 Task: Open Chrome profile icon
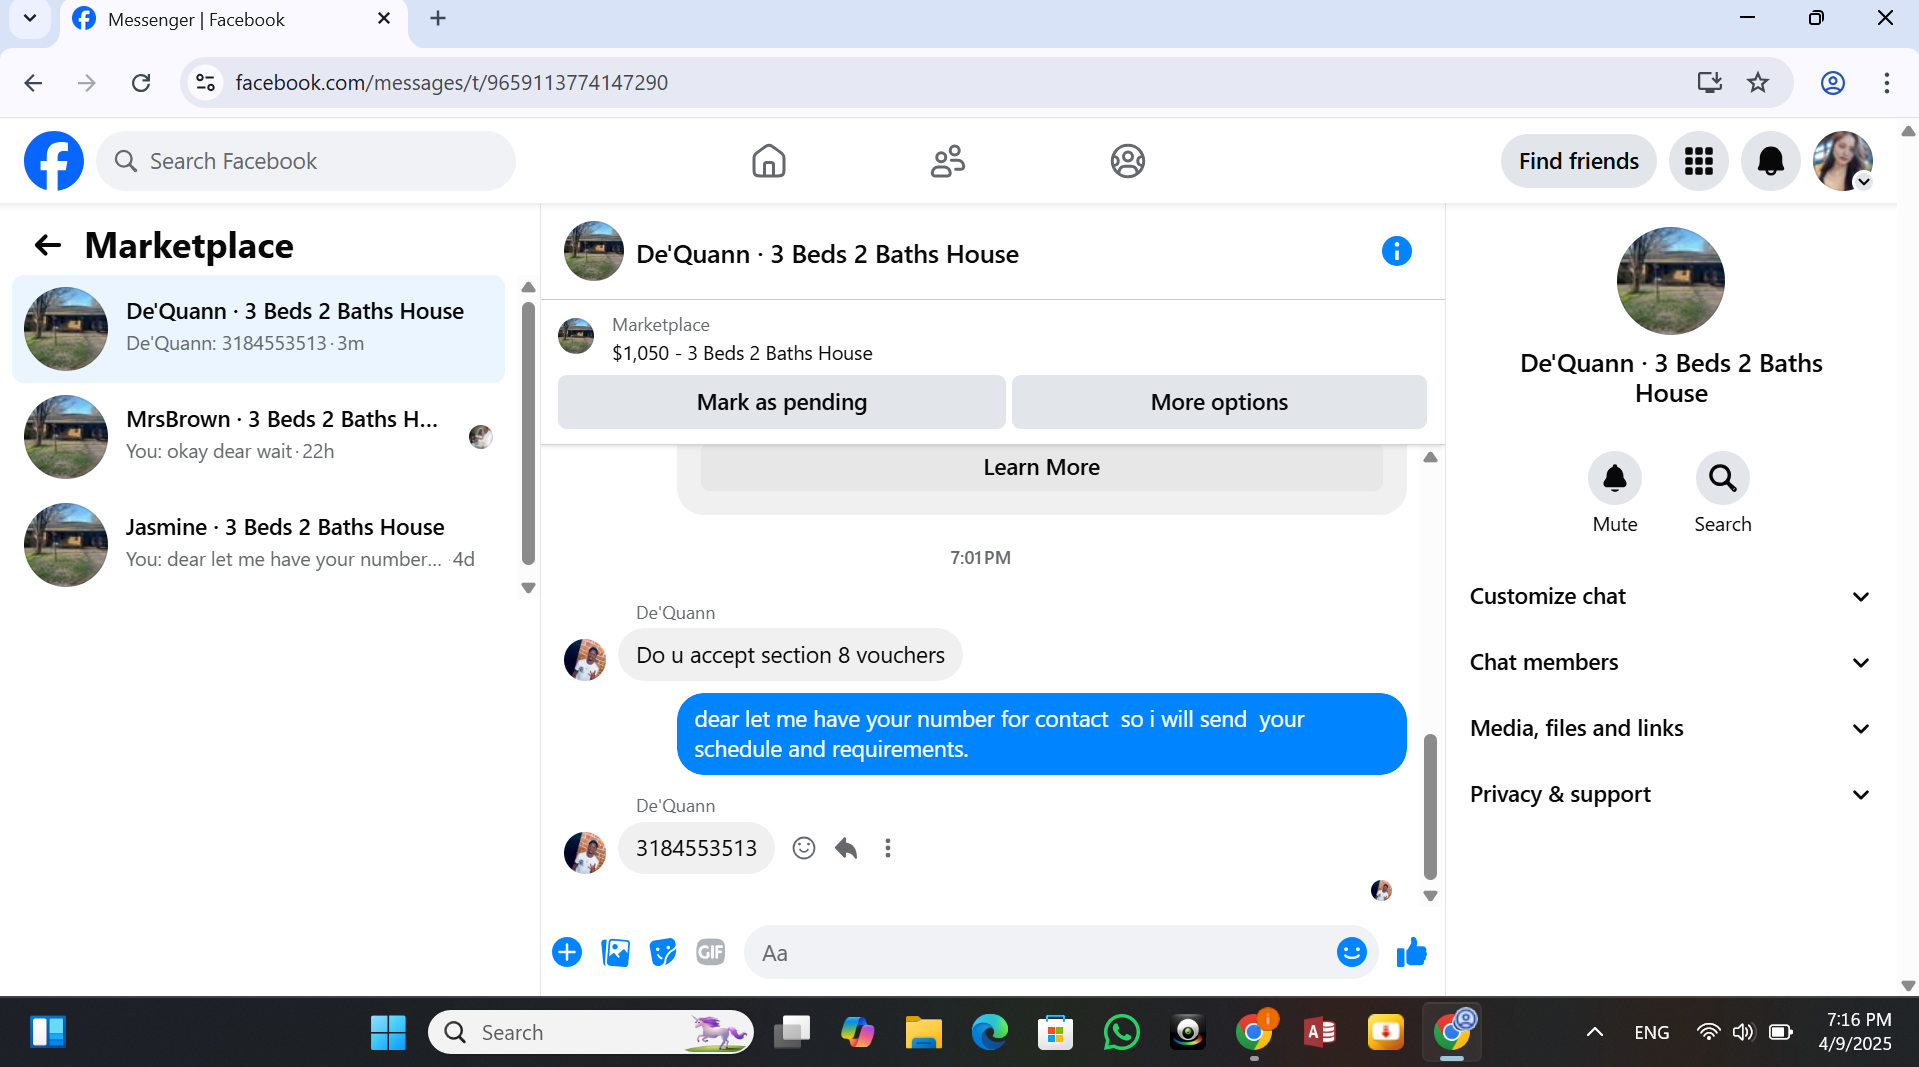click(1832, 83)
